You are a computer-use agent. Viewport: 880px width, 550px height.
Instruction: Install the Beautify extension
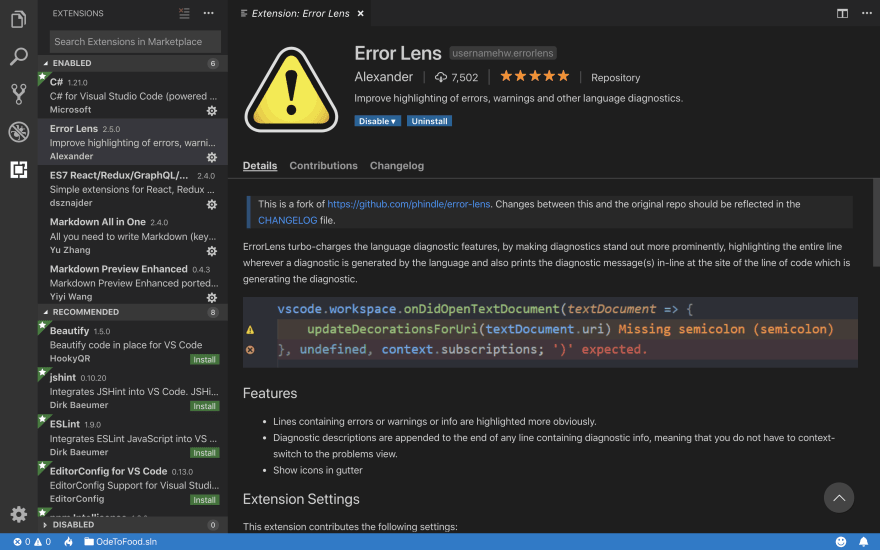pos(204,359)
